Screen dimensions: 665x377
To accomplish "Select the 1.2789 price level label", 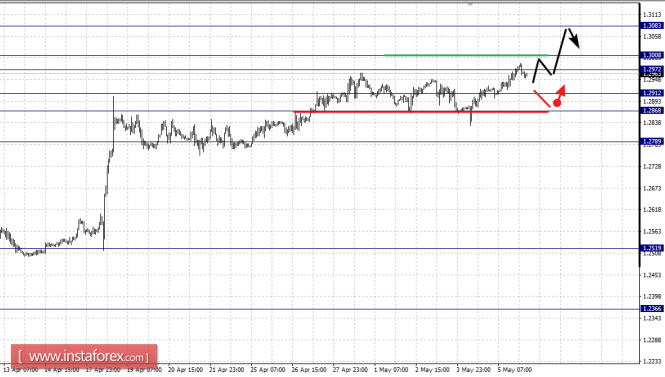I will tap(652, 142).
